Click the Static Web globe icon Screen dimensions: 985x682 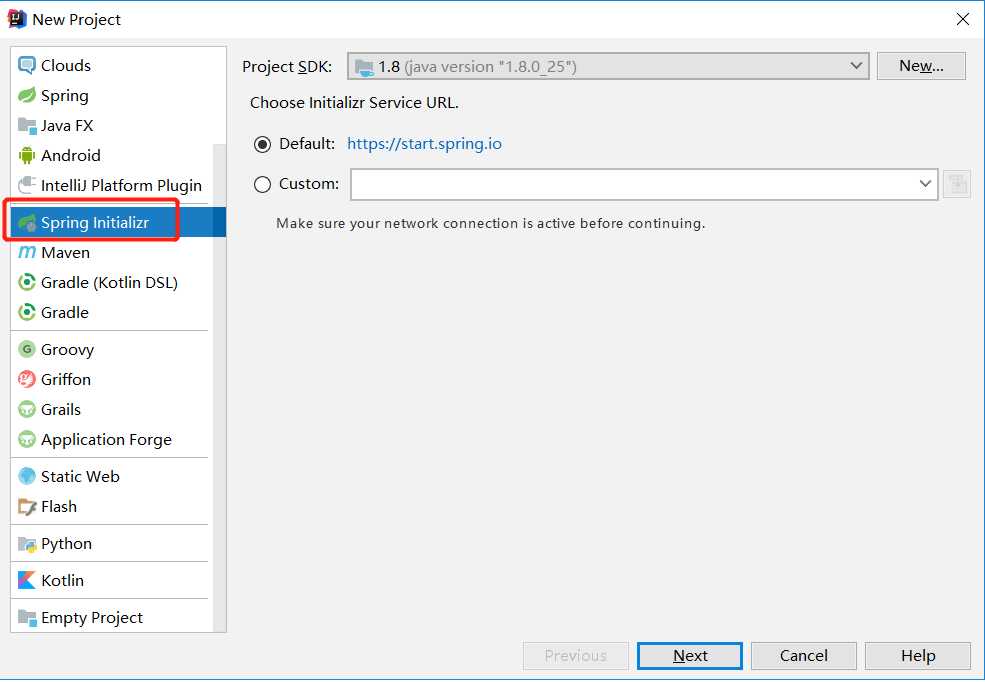(26, 477)
